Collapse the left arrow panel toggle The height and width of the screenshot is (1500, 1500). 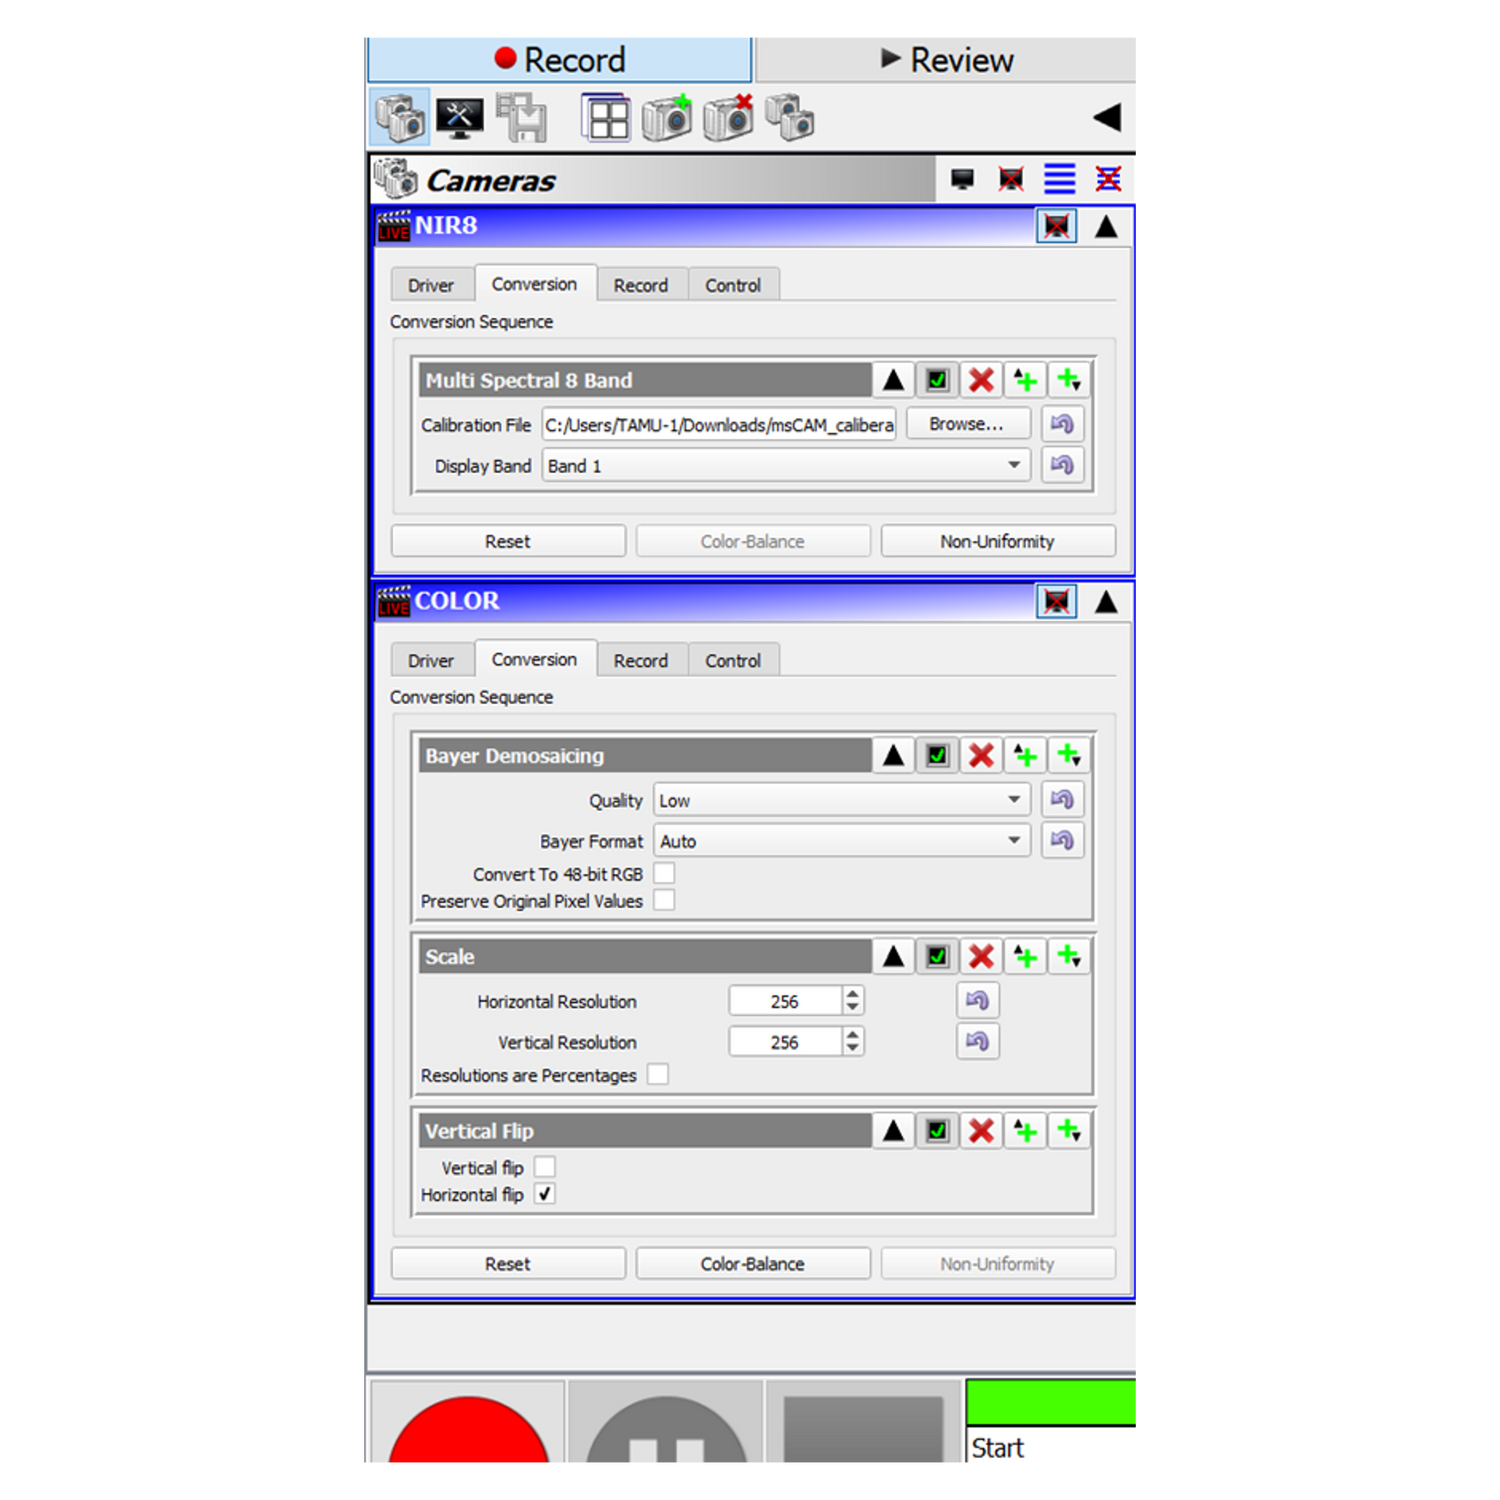[x=1106, y=118]
